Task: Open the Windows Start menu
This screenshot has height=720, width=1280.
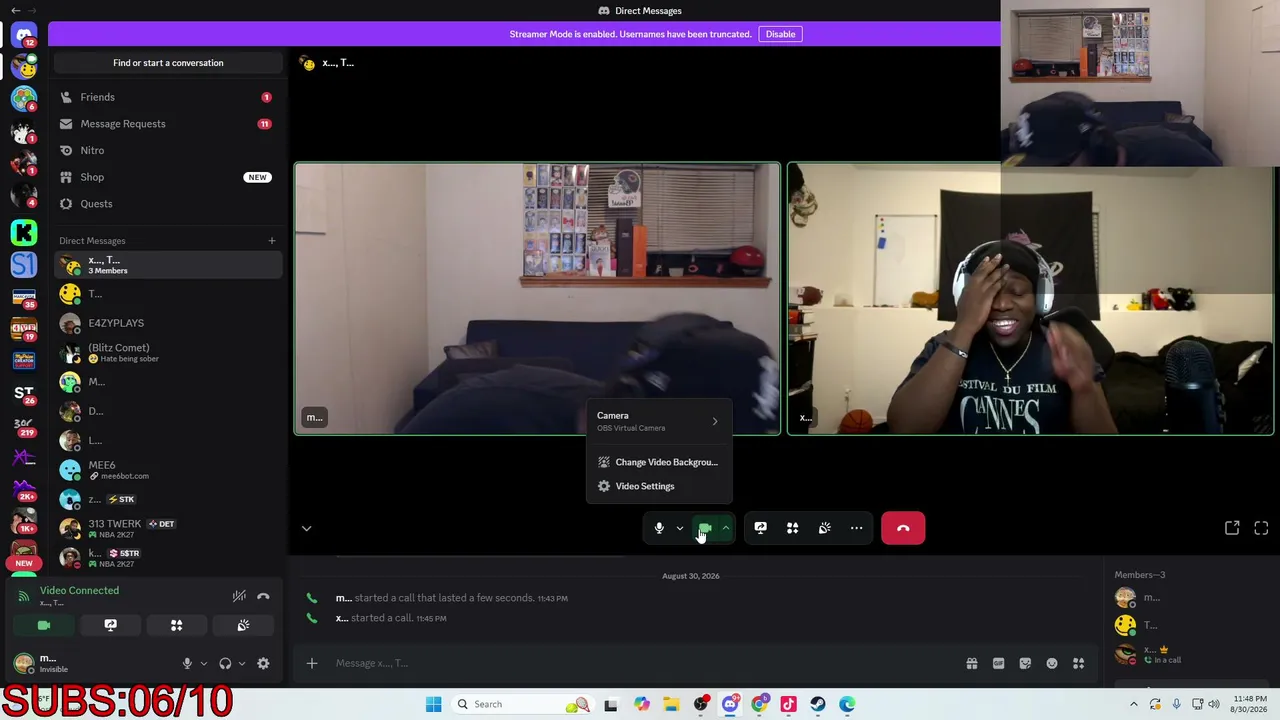Action: (433, 704)
